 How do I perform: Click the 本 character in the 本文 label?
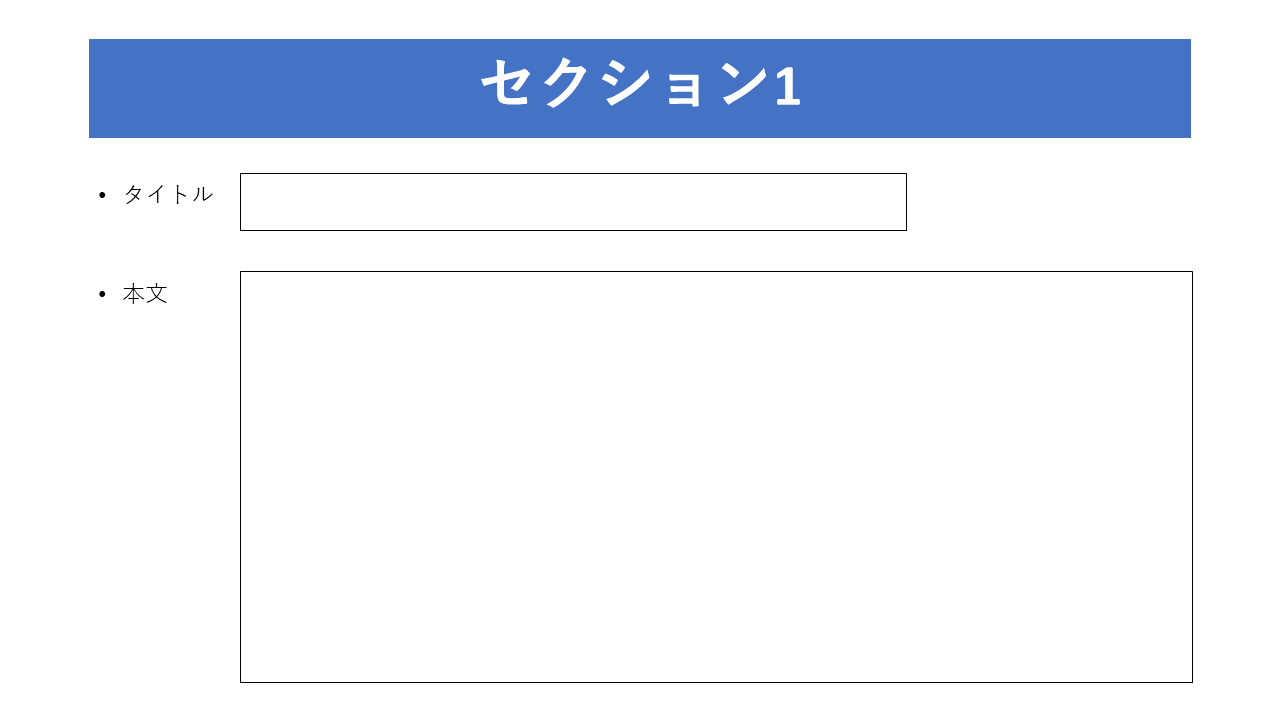pyautogui.click(x=134, y=294)
